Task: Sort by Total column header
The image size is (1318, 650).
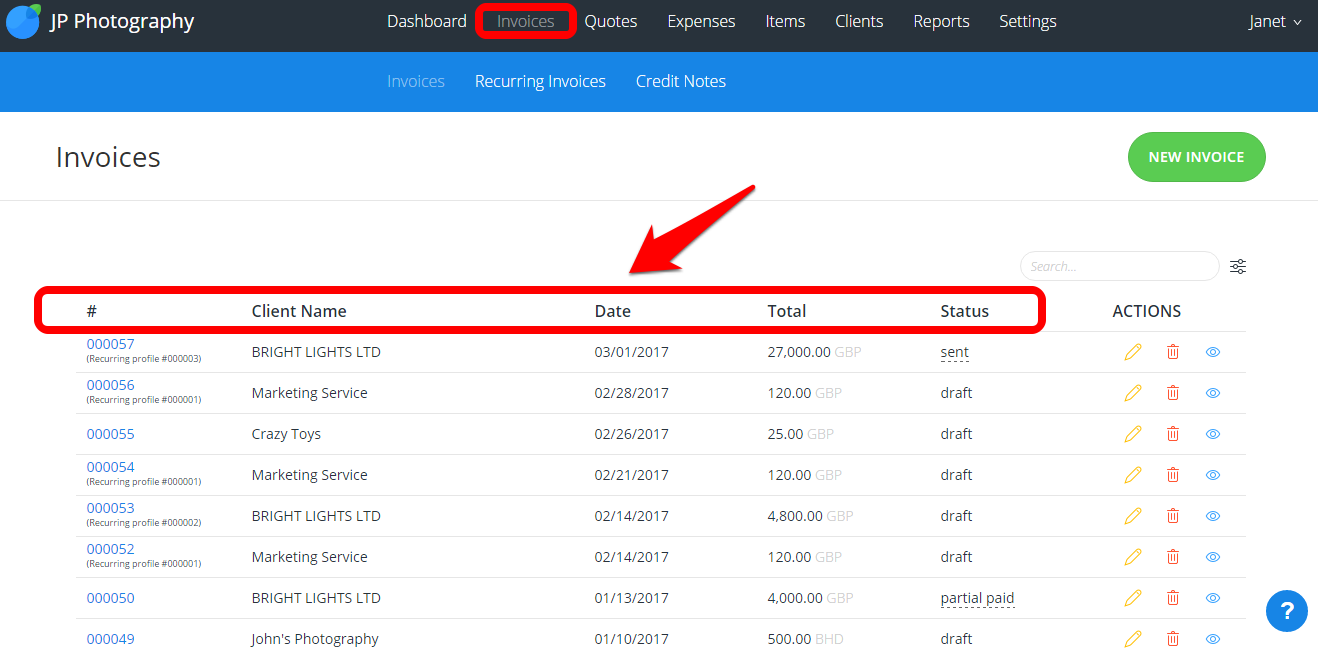Action: [x=787, y=311]
